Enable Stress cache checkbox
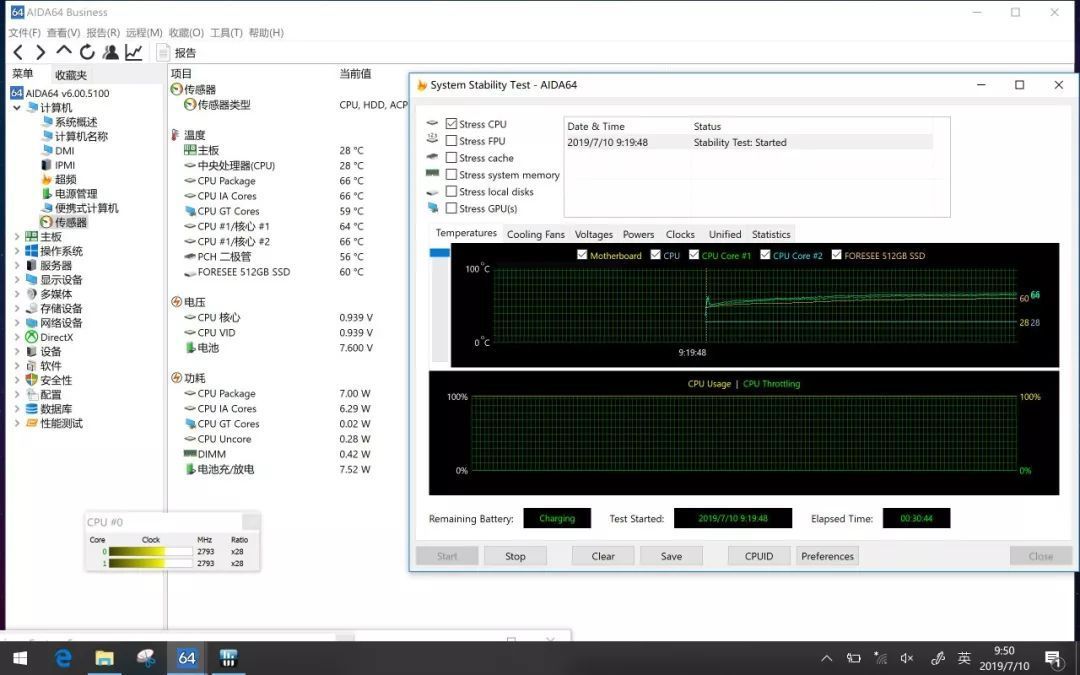The height and width of the screenshot is (675, 1080). coord(451,158)
